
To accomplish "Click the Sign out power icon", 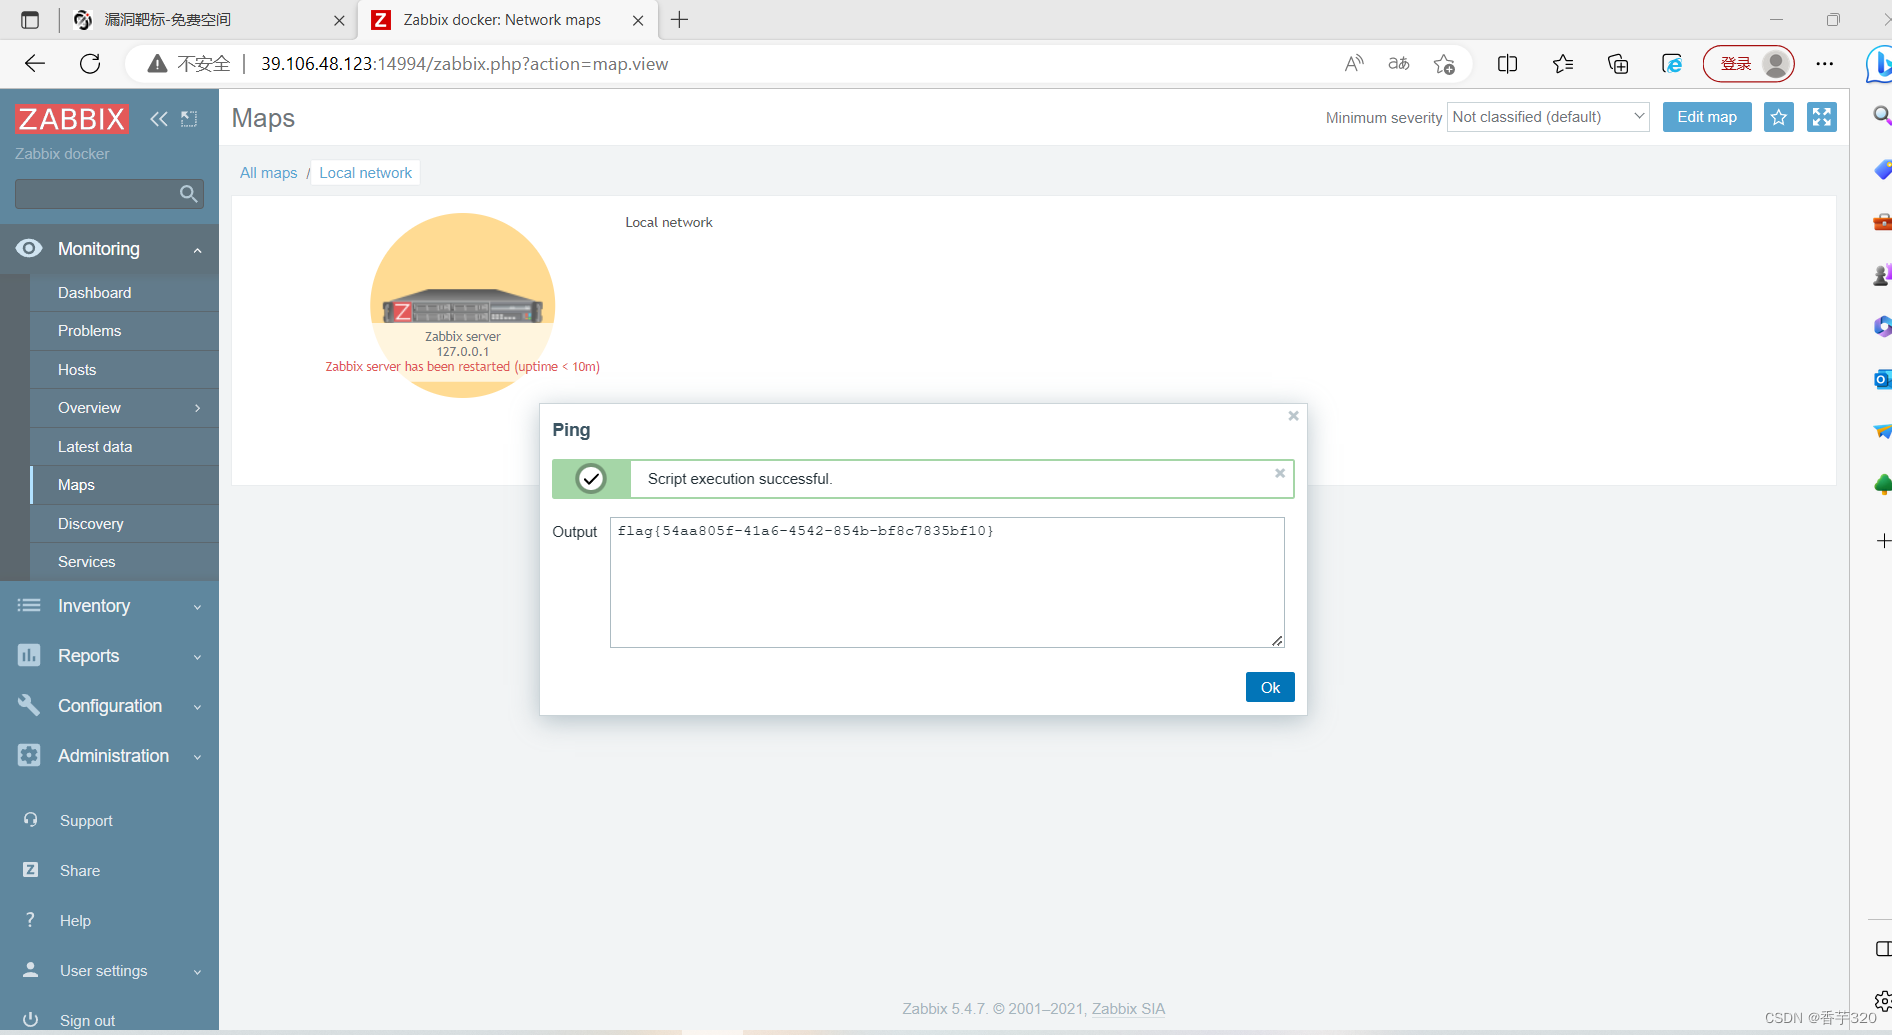I will 30,1019.
